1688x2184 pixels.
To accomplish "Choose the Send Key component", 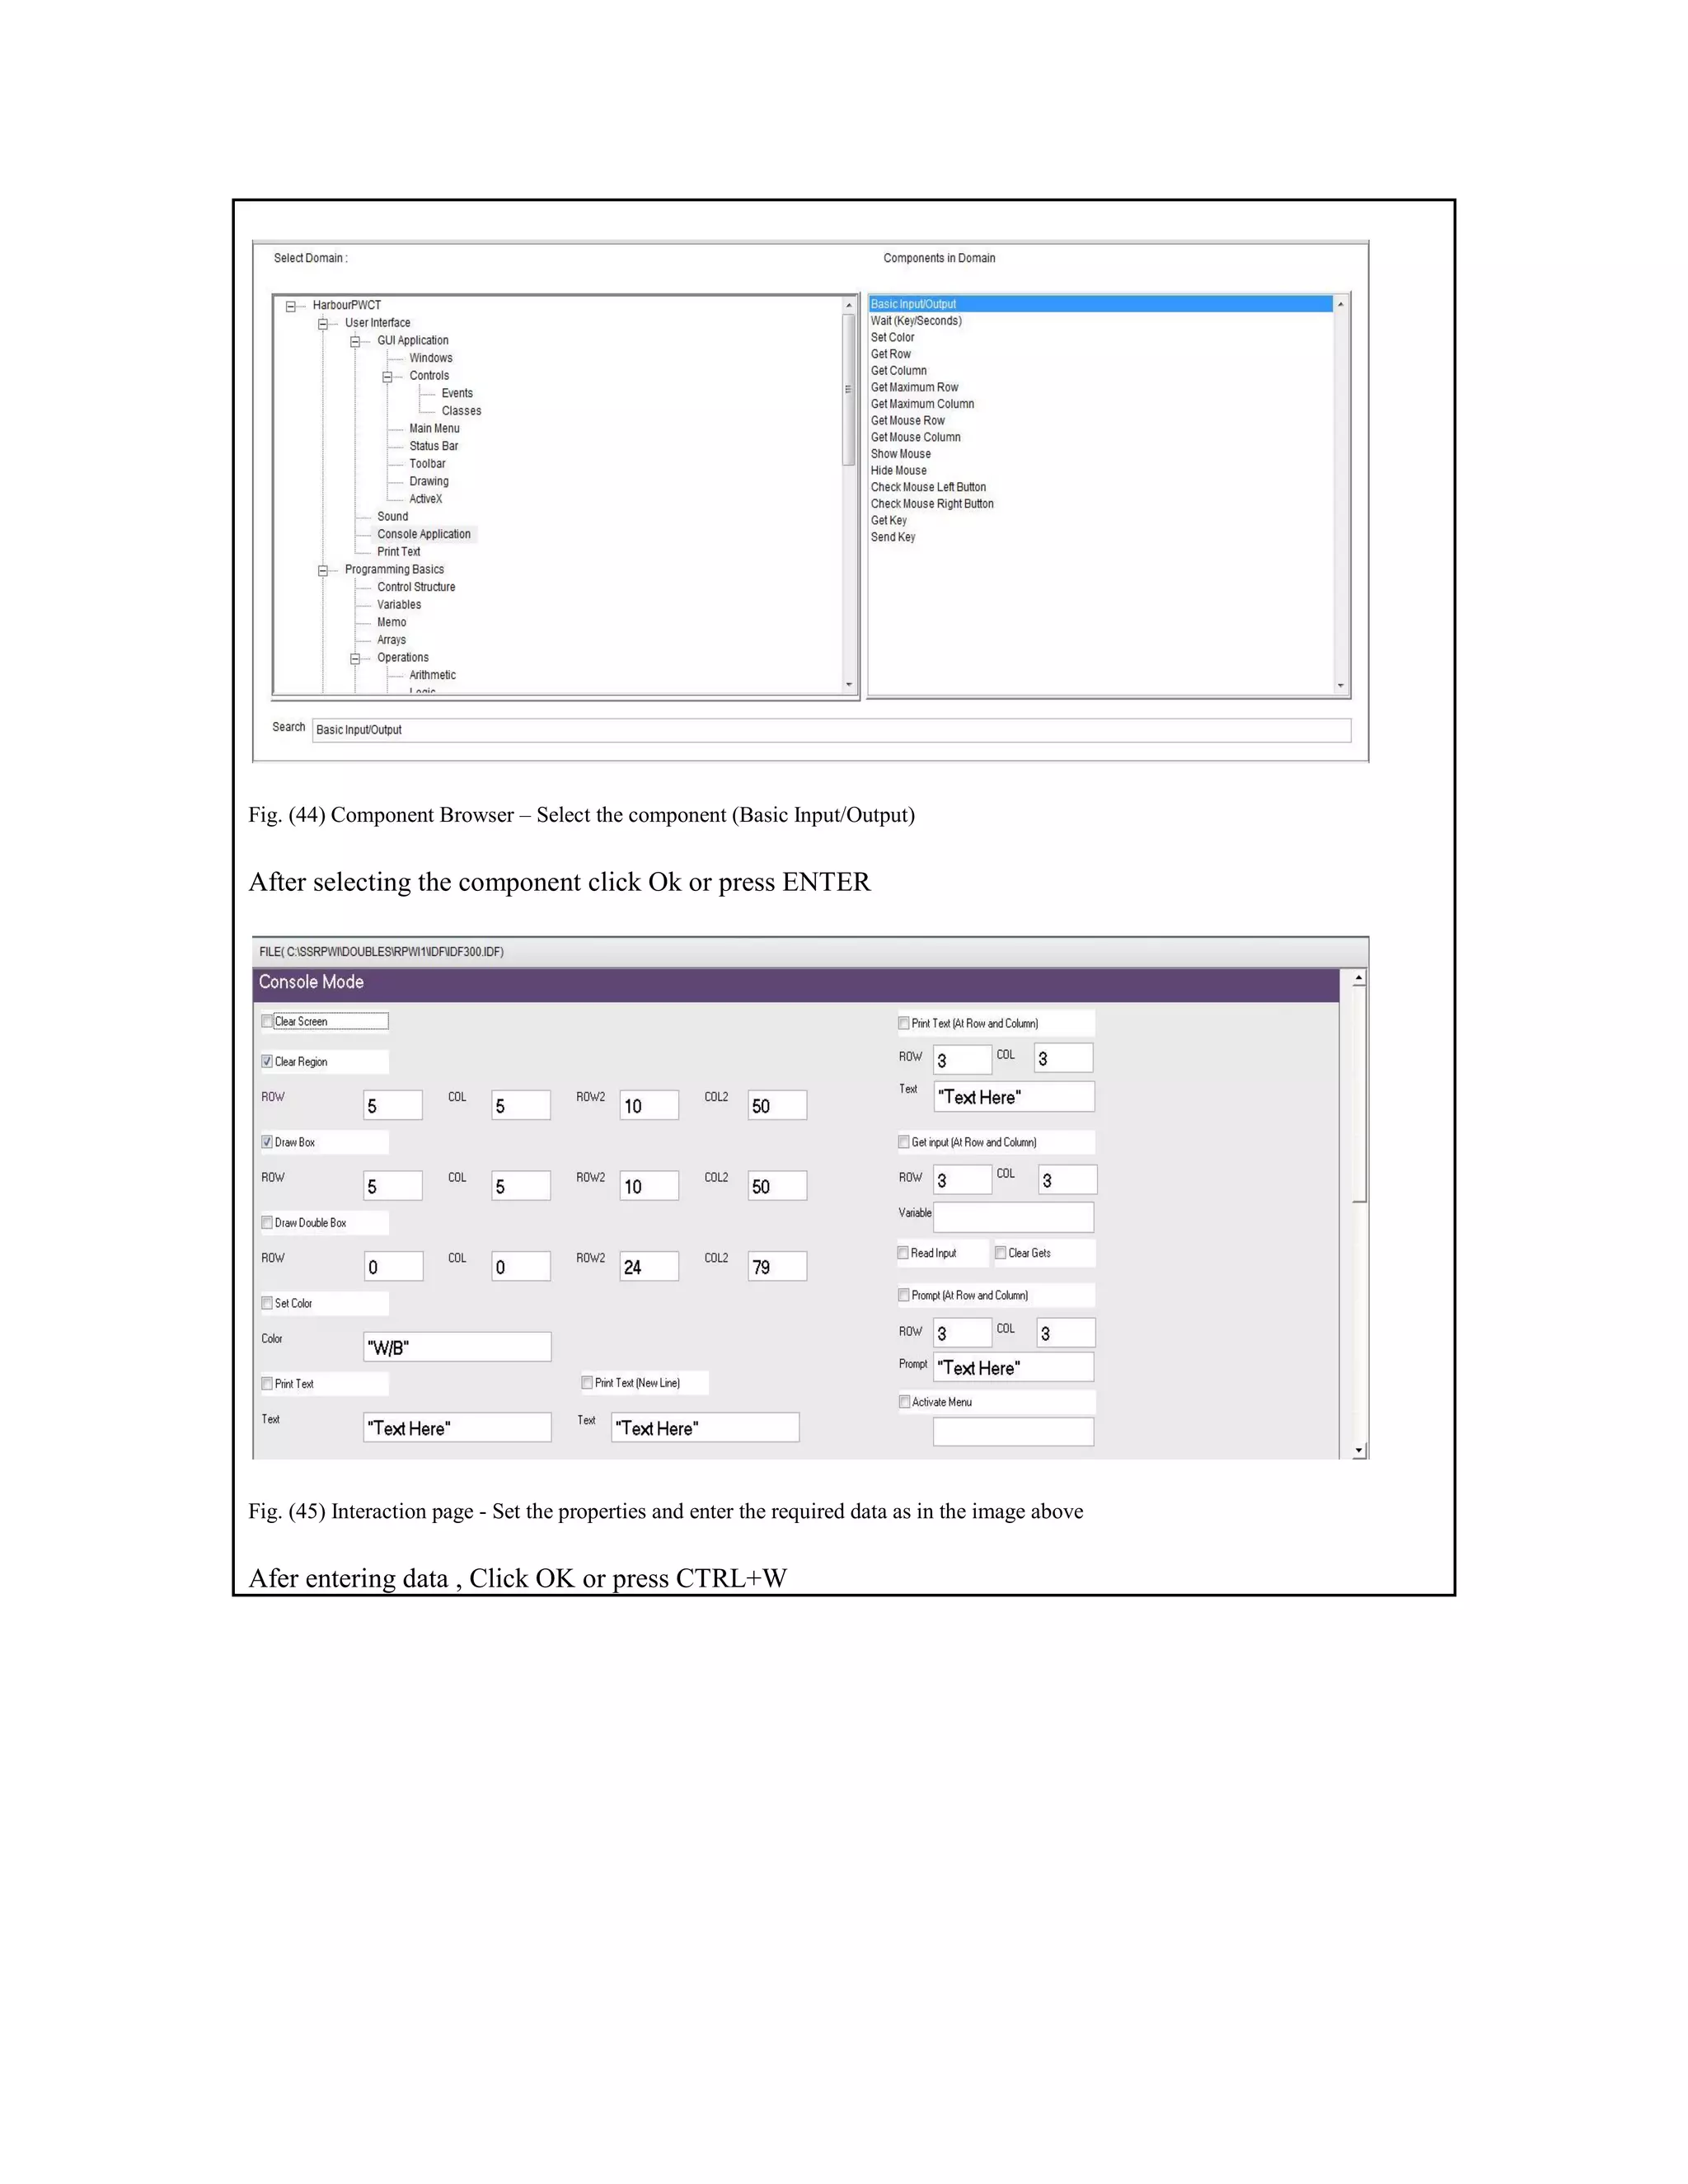I will pyautogui.click(x=892, y=537).
